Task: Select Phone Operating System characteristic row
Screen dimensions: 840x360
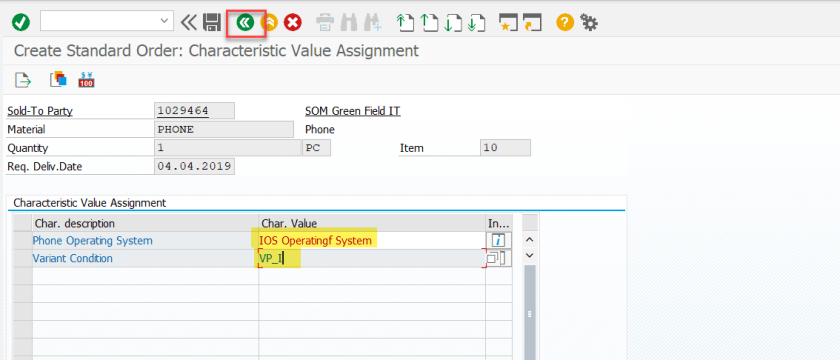Action: click(x=146, y=241)
